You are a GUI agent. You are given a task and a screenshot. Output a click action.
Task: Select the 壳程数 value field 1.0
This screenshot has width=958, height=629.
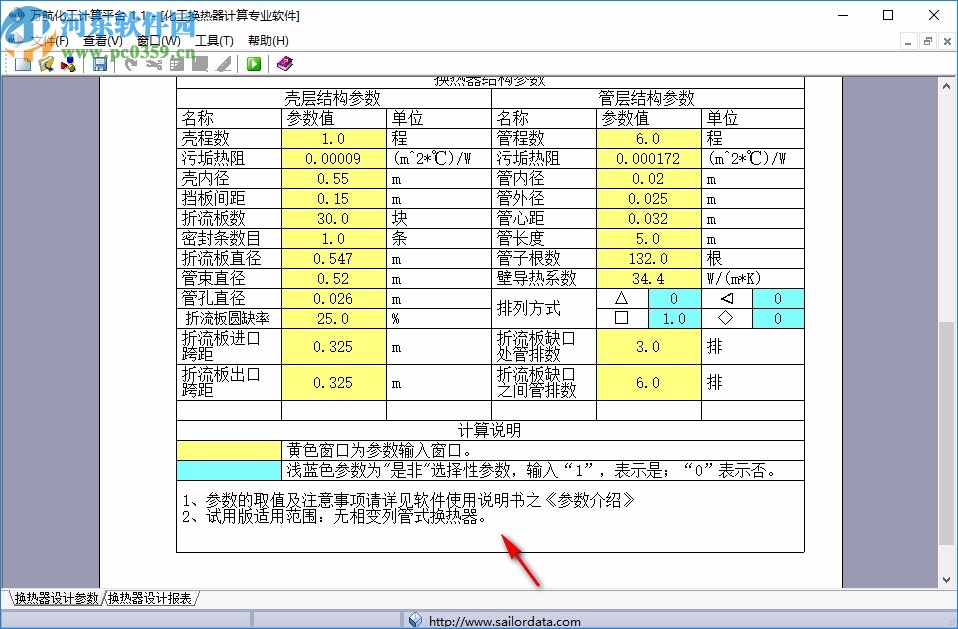click(334, 139)
